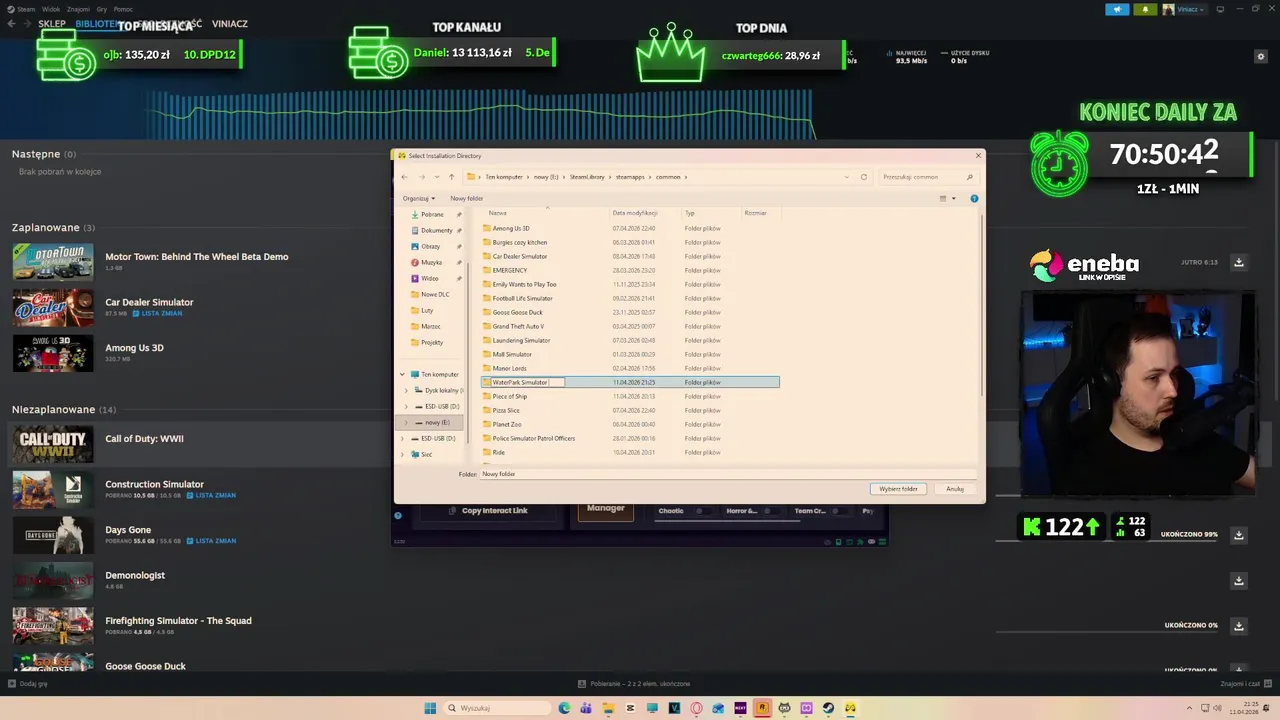Expand the Sieć tree node
Image resolution: width=1280 pixels, height=720 pixels.
[x=403, y=454]
